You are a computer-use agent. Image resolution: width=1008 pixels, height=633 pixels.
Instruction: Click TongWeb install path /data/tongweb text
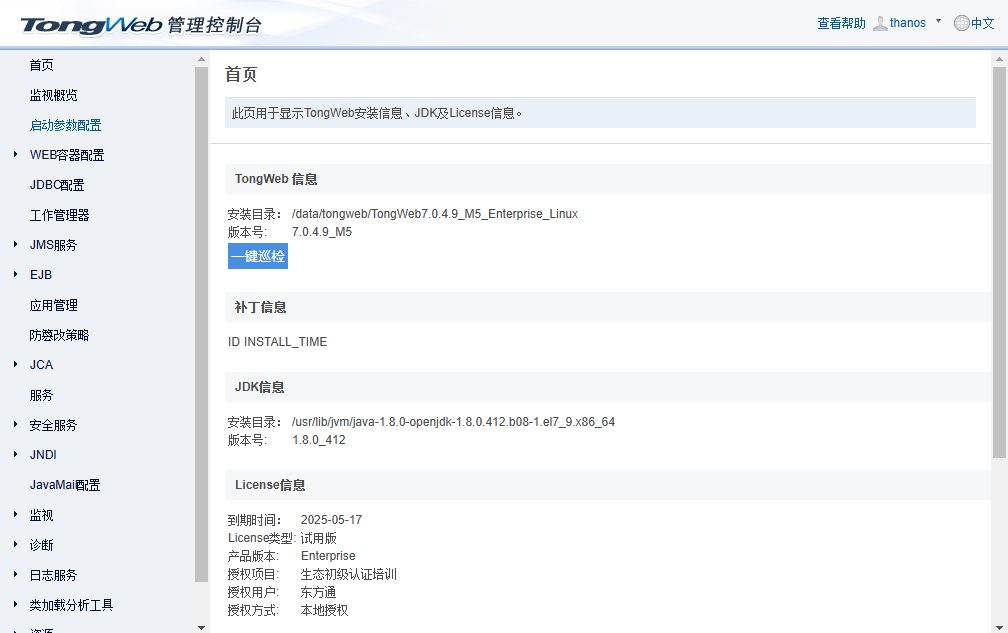435,213
